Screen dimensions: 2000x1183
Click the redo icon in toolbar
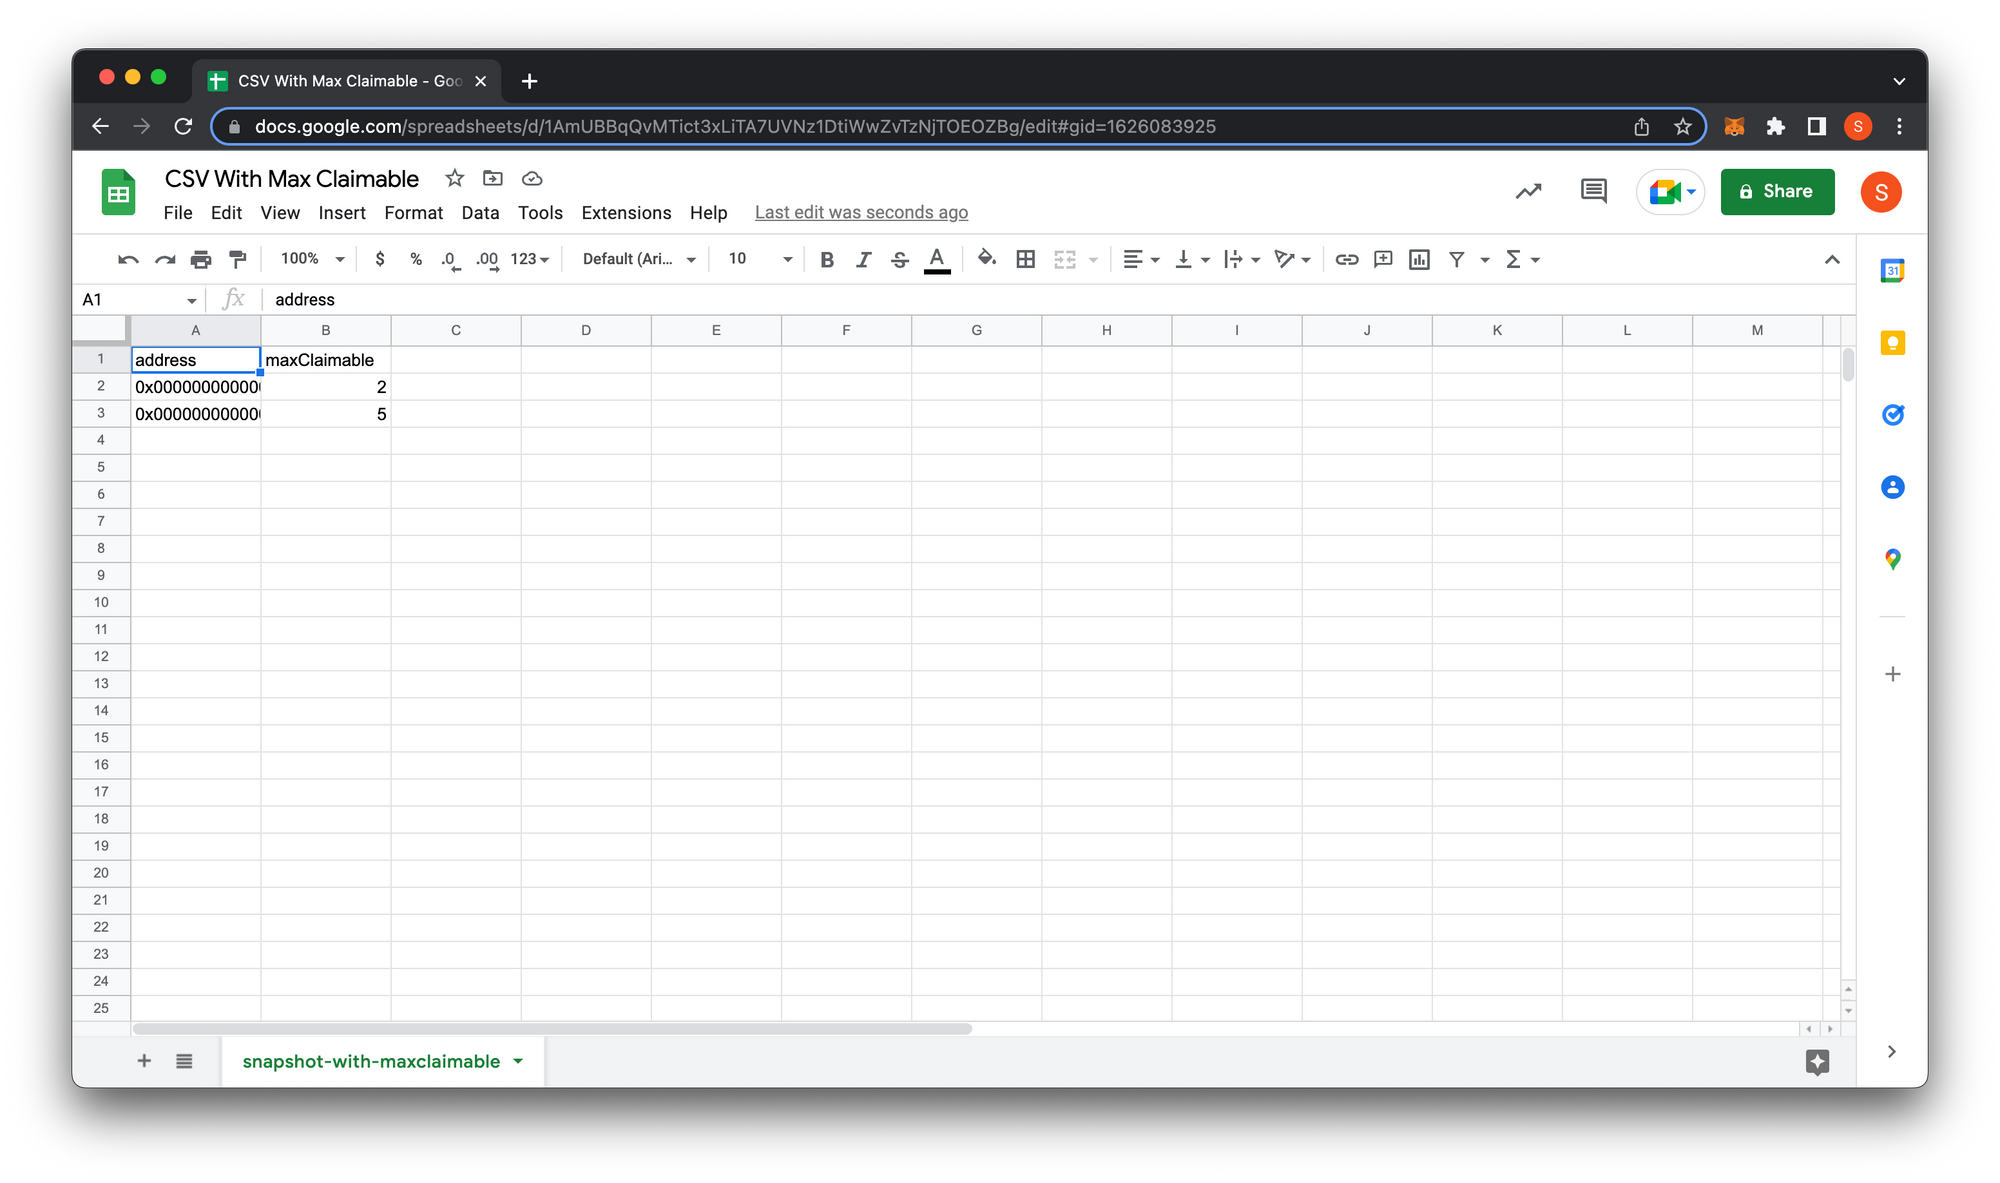(x=165, y=259)
